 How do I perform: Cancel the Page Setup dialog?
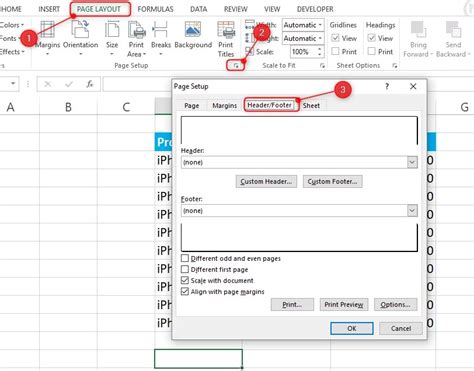401,328
